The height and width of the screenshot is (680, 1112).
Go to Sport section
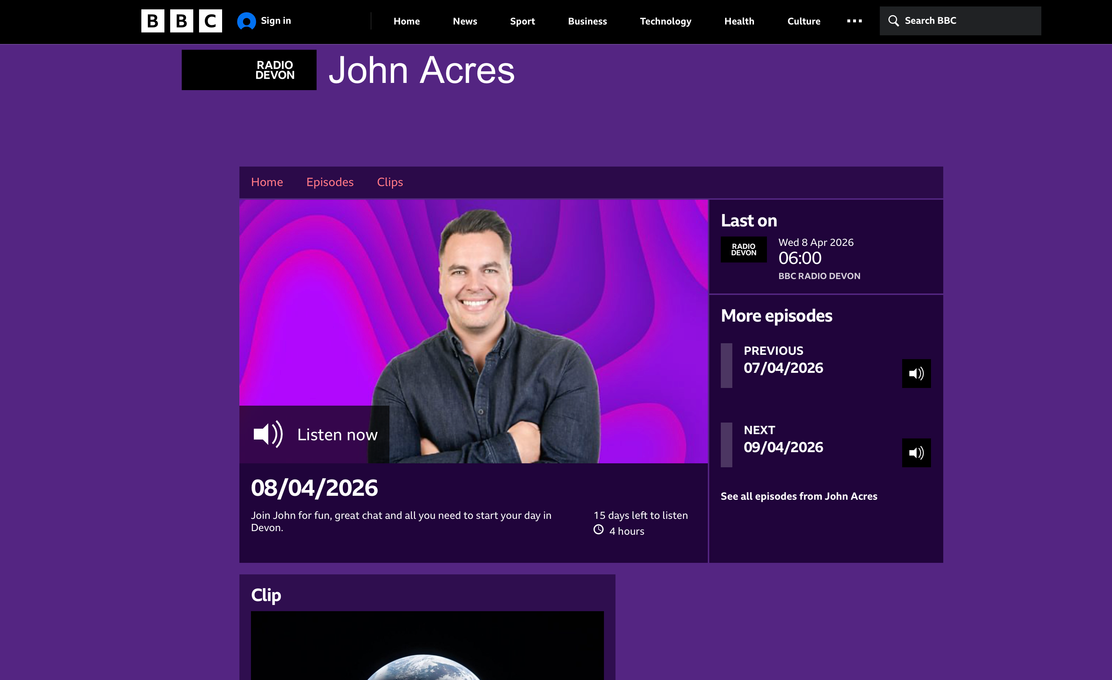[x=522, y=21]
